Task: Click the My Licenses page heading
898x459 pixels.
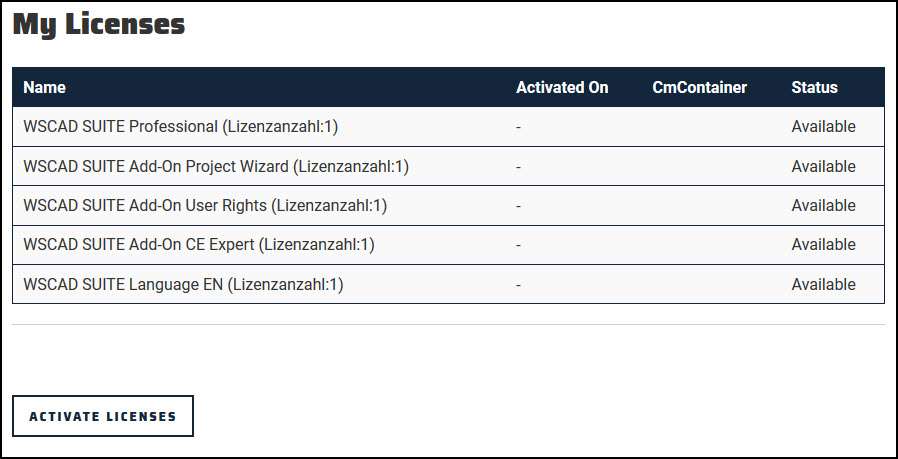Action: (99, 25)
